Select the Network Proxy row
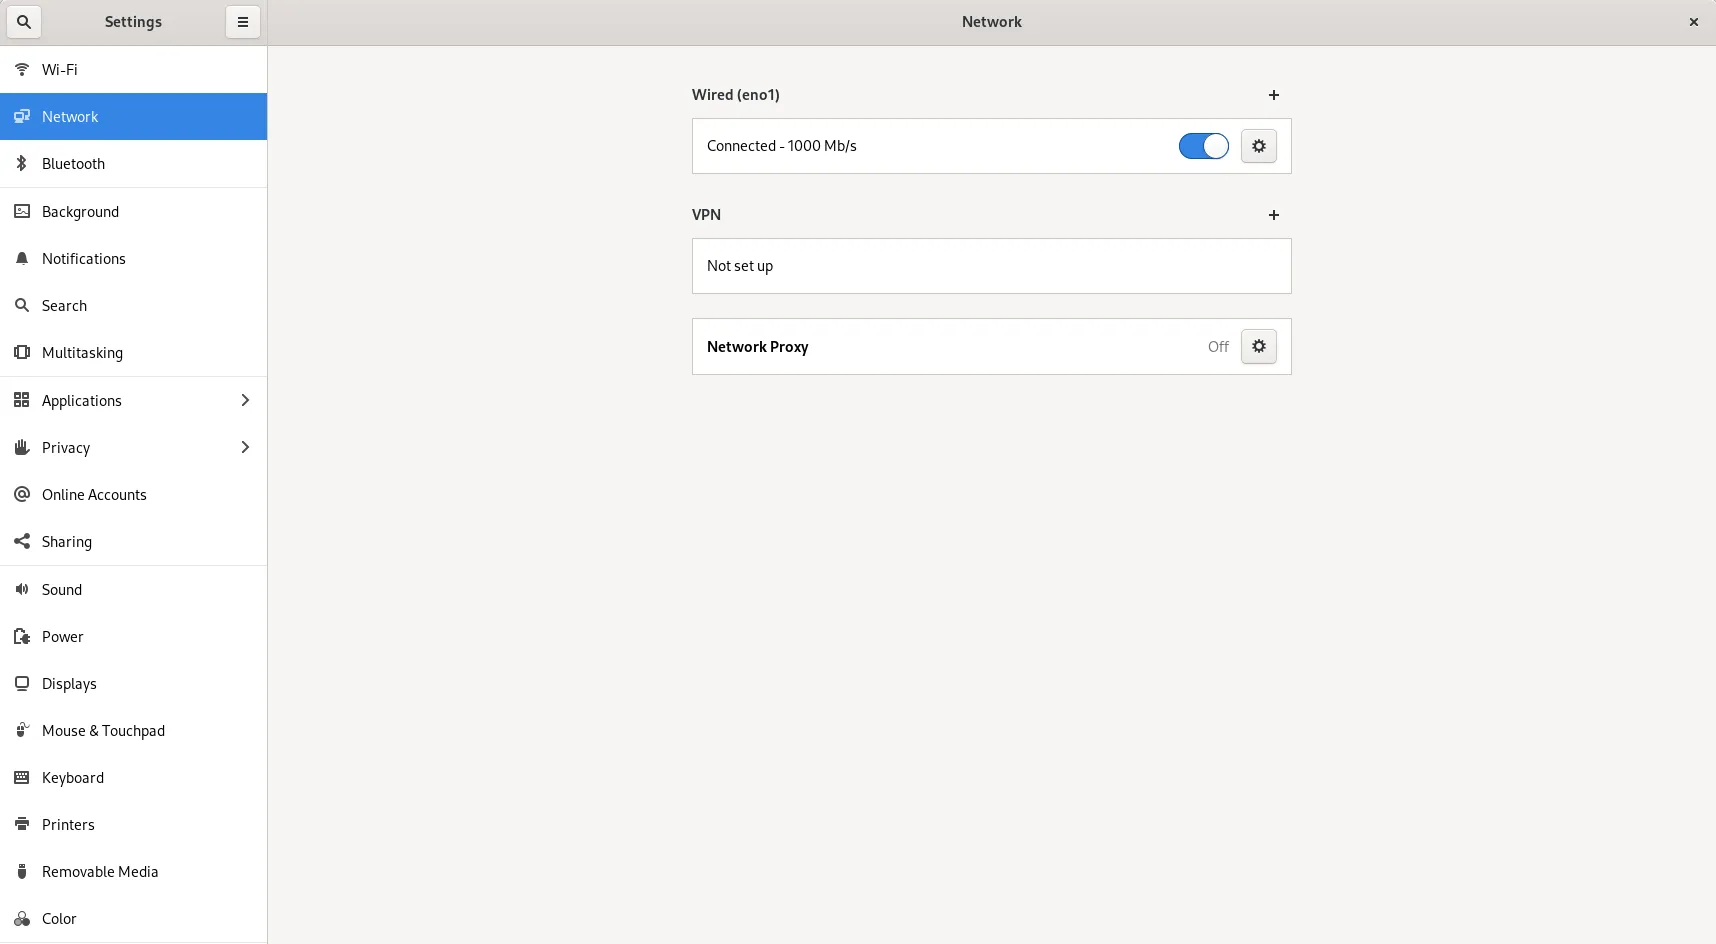The width and height of the screenshot is (1716, 944). point(992,347)
